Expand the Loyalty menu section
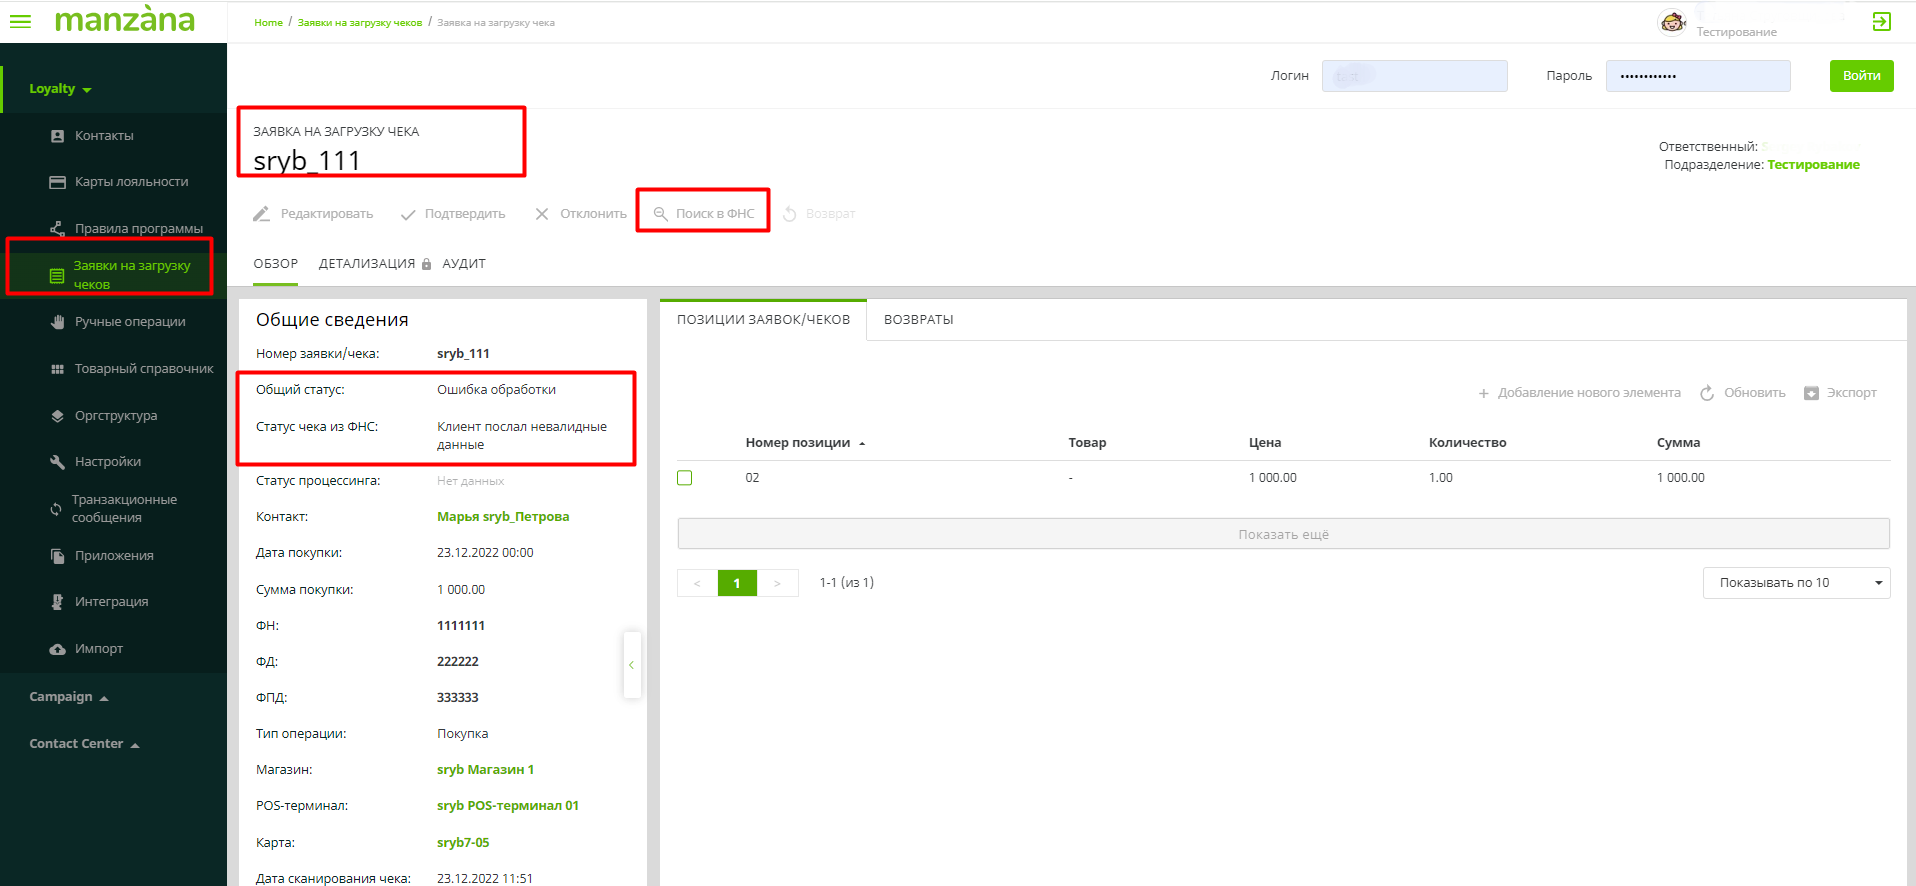This screenshot has width=1916, height=886. click(60, 89)
